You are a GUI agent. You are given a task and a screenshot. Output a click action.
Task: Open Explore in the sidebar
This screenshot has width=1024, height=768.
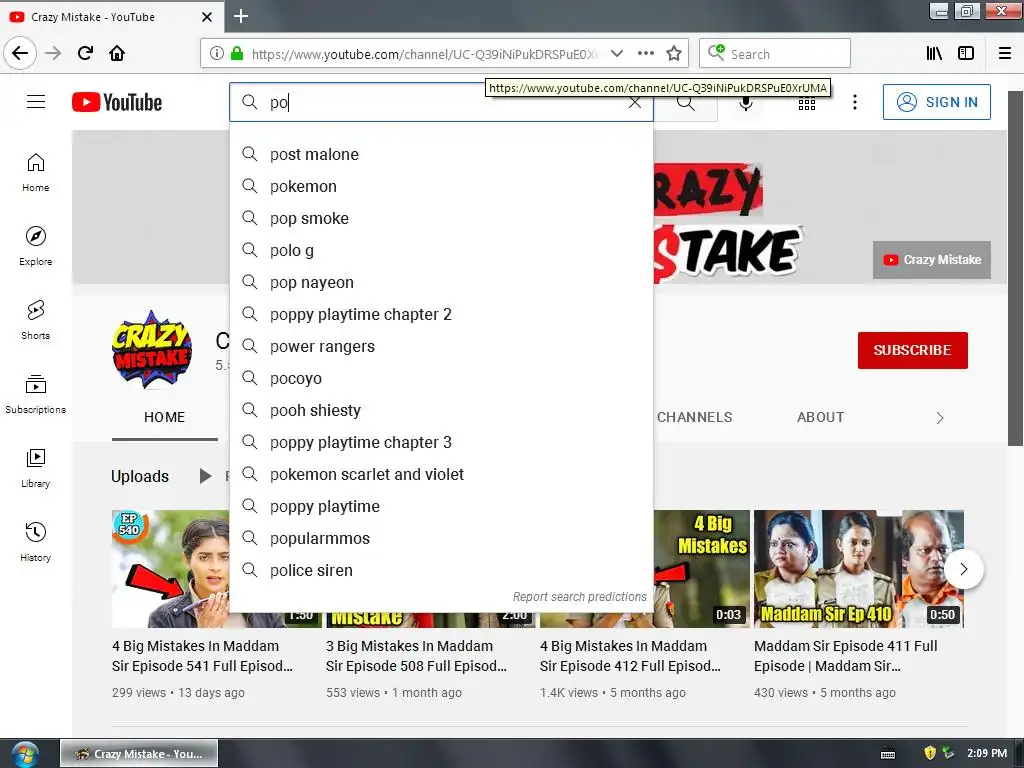click(x=35, y=246)
